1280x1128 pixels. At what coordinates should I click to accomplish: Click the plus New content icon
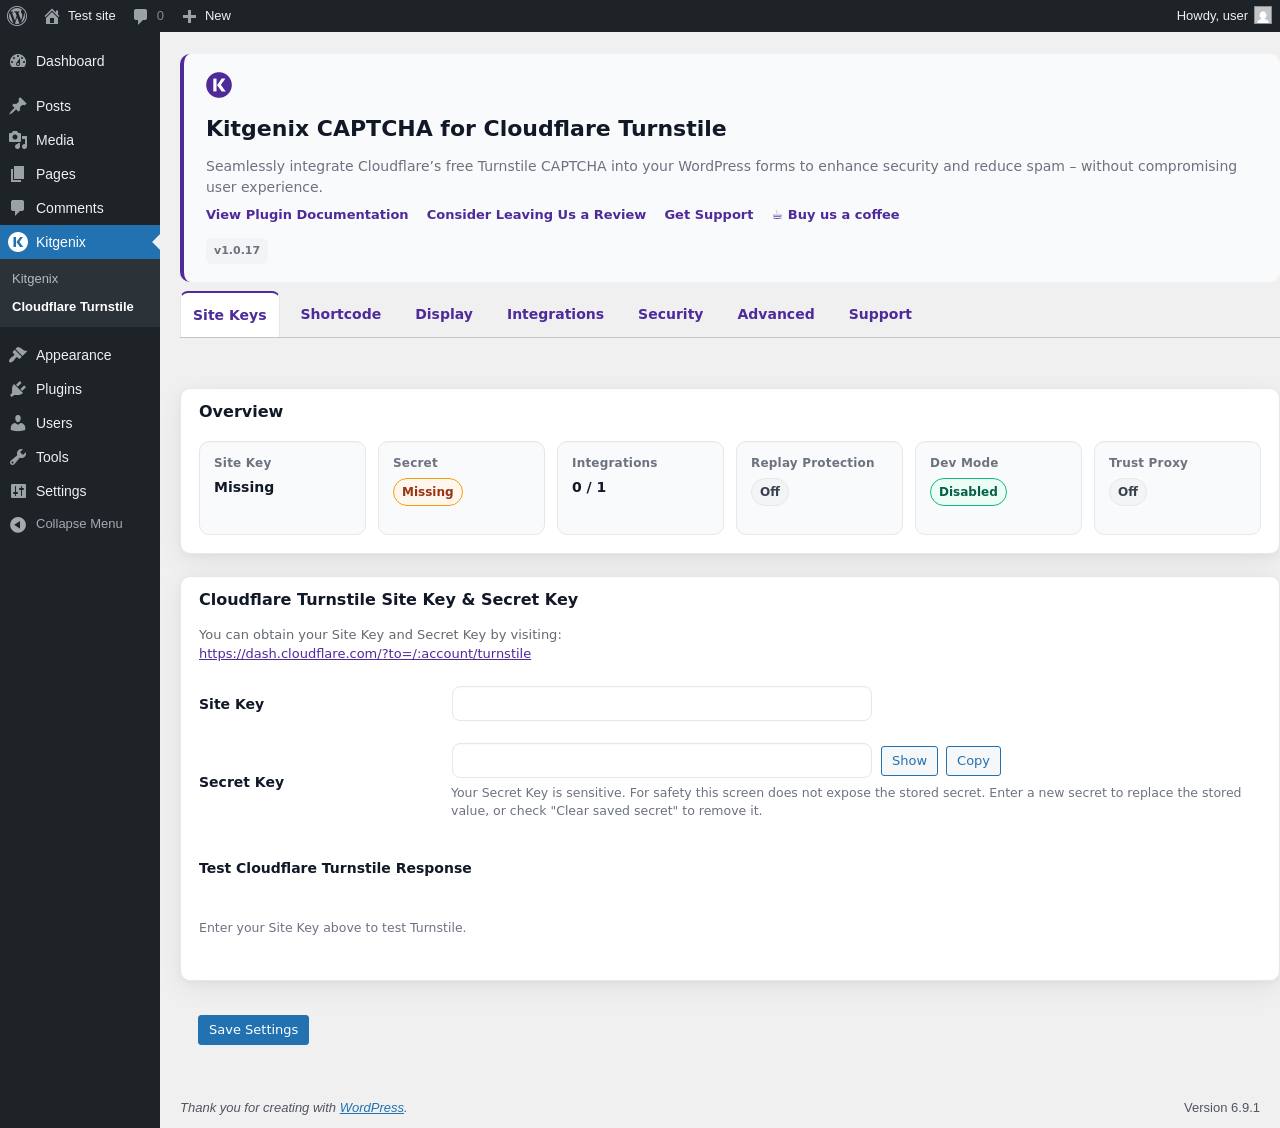(189, 16)
